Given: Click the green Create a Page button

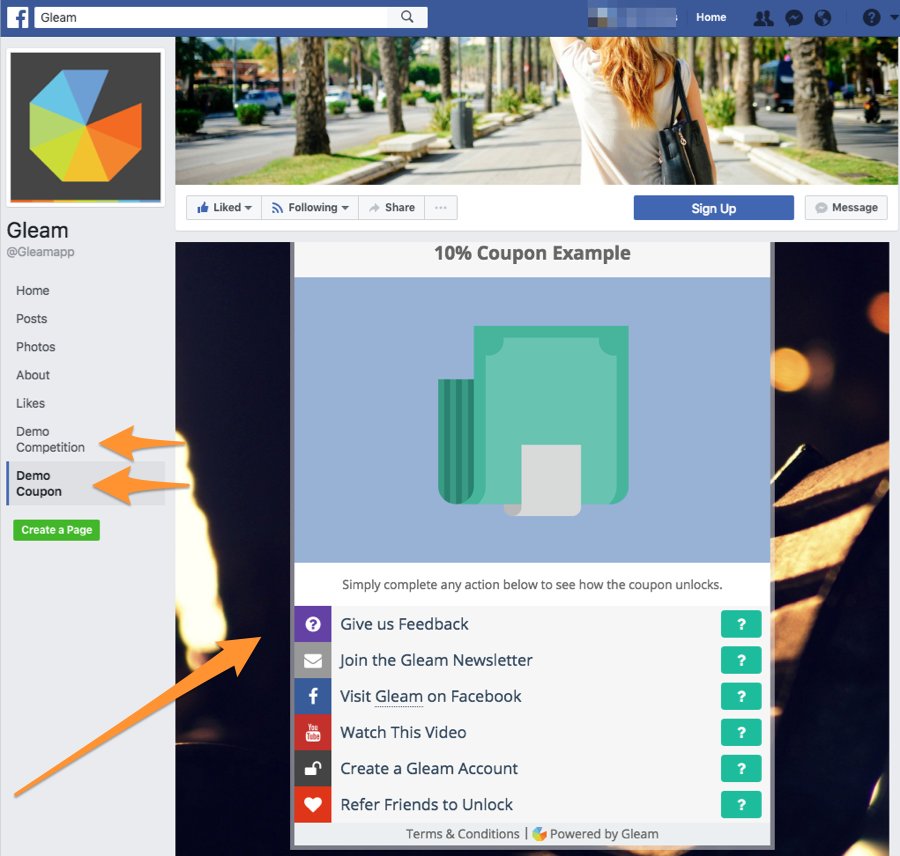Looking at the screenshot, I should (x=56, y=530).
